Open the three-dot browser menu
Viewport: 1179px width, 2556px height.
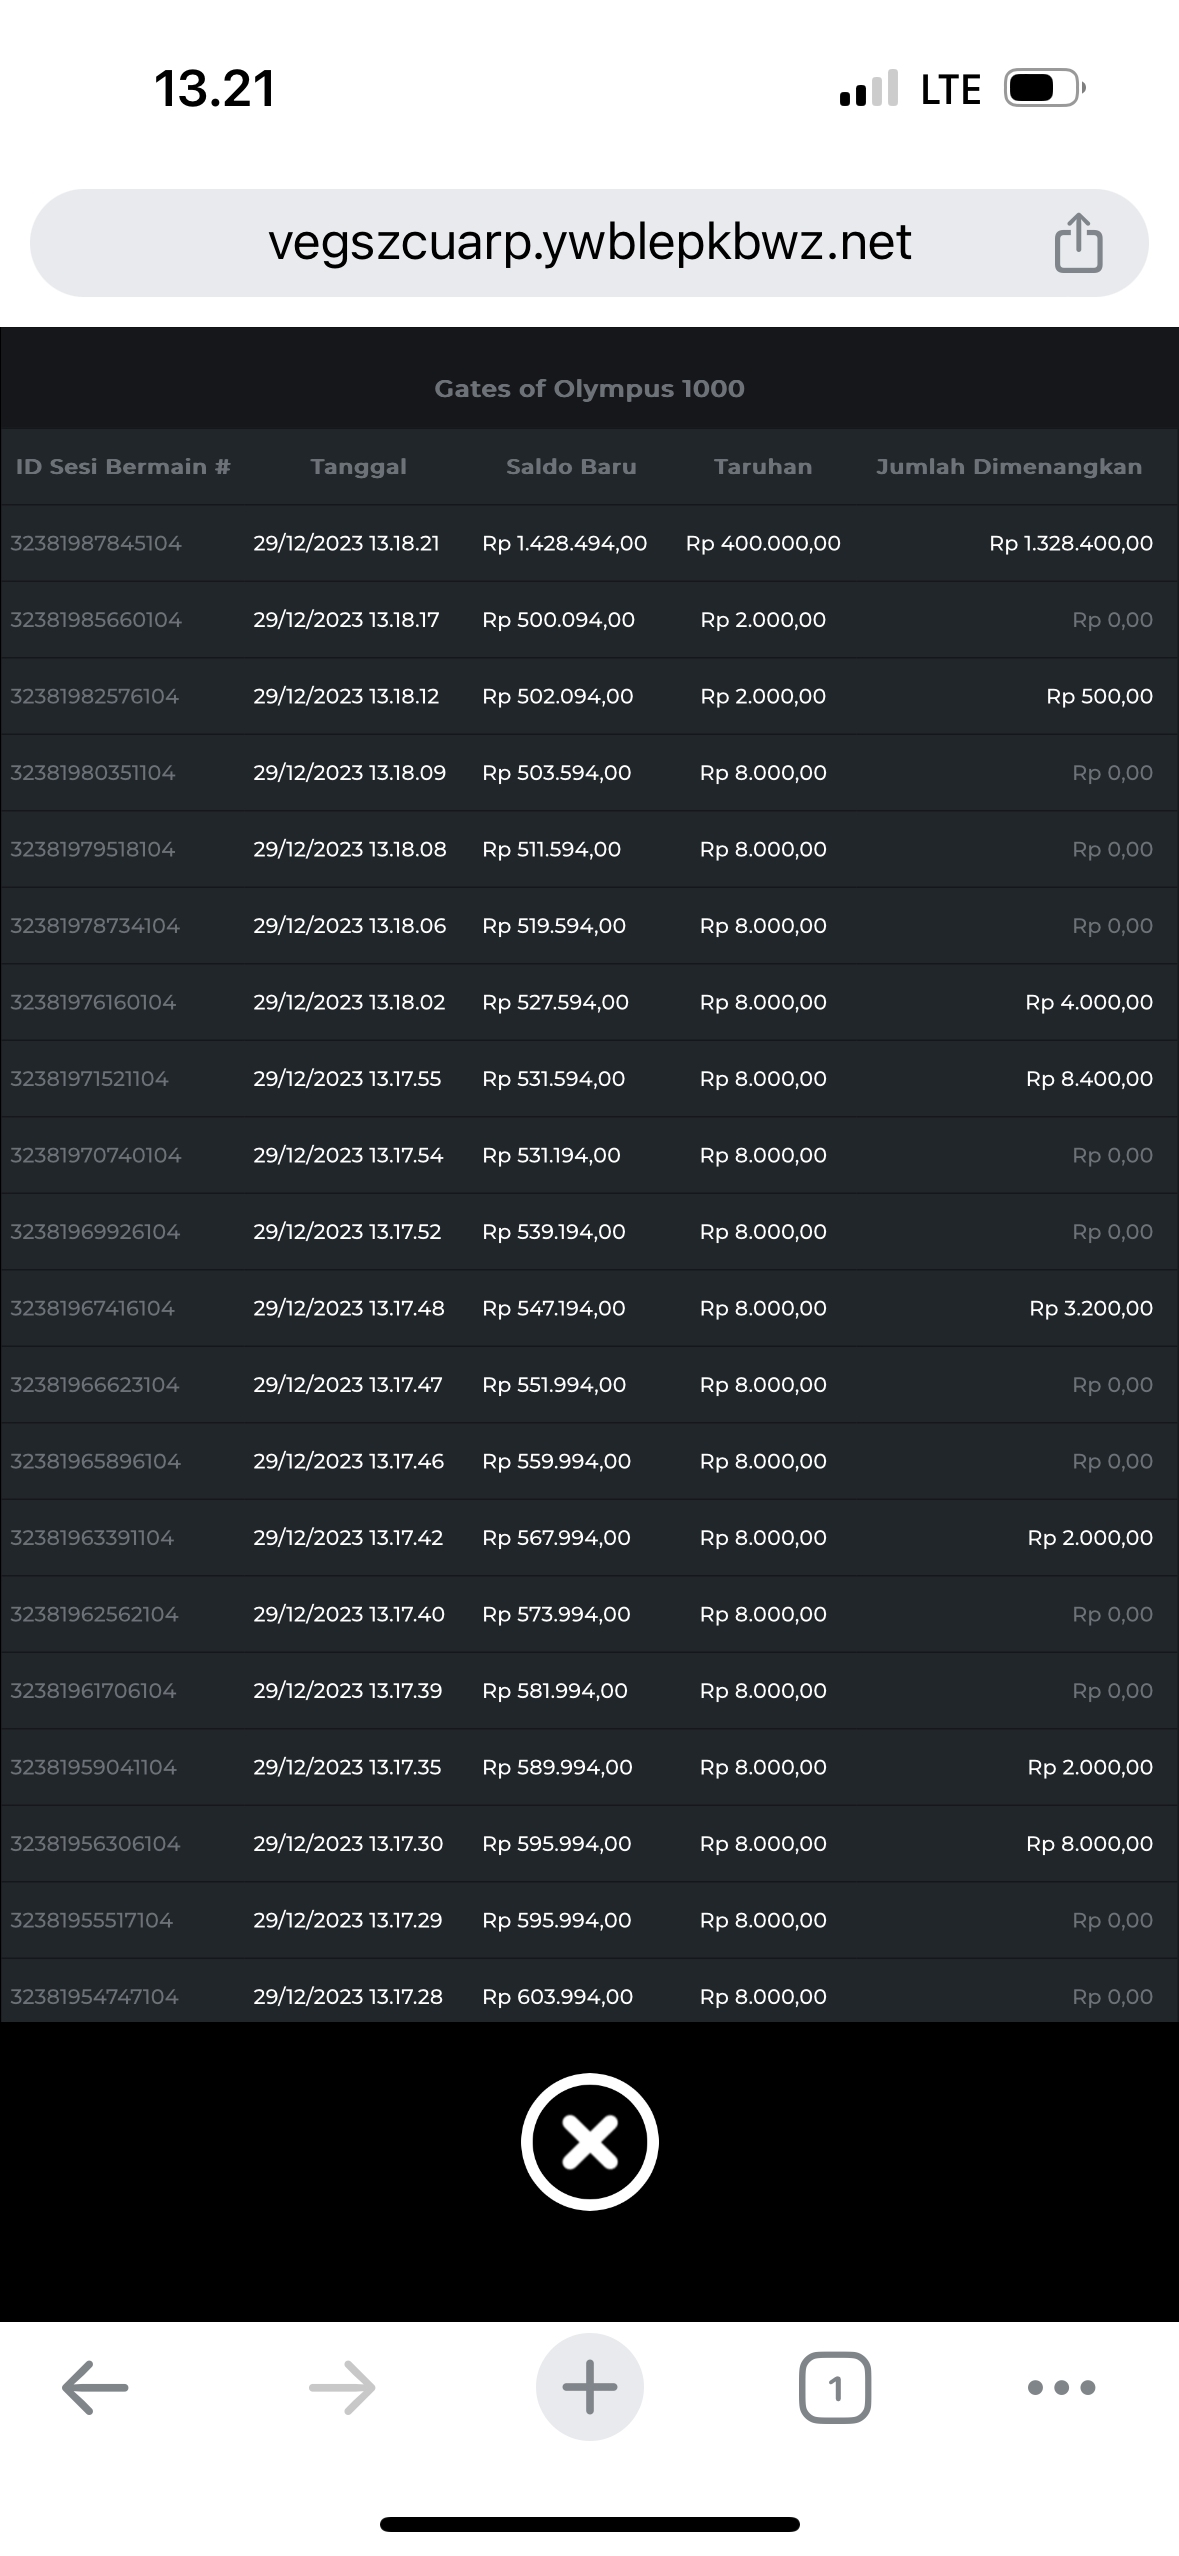[x=1061, y=2388]
